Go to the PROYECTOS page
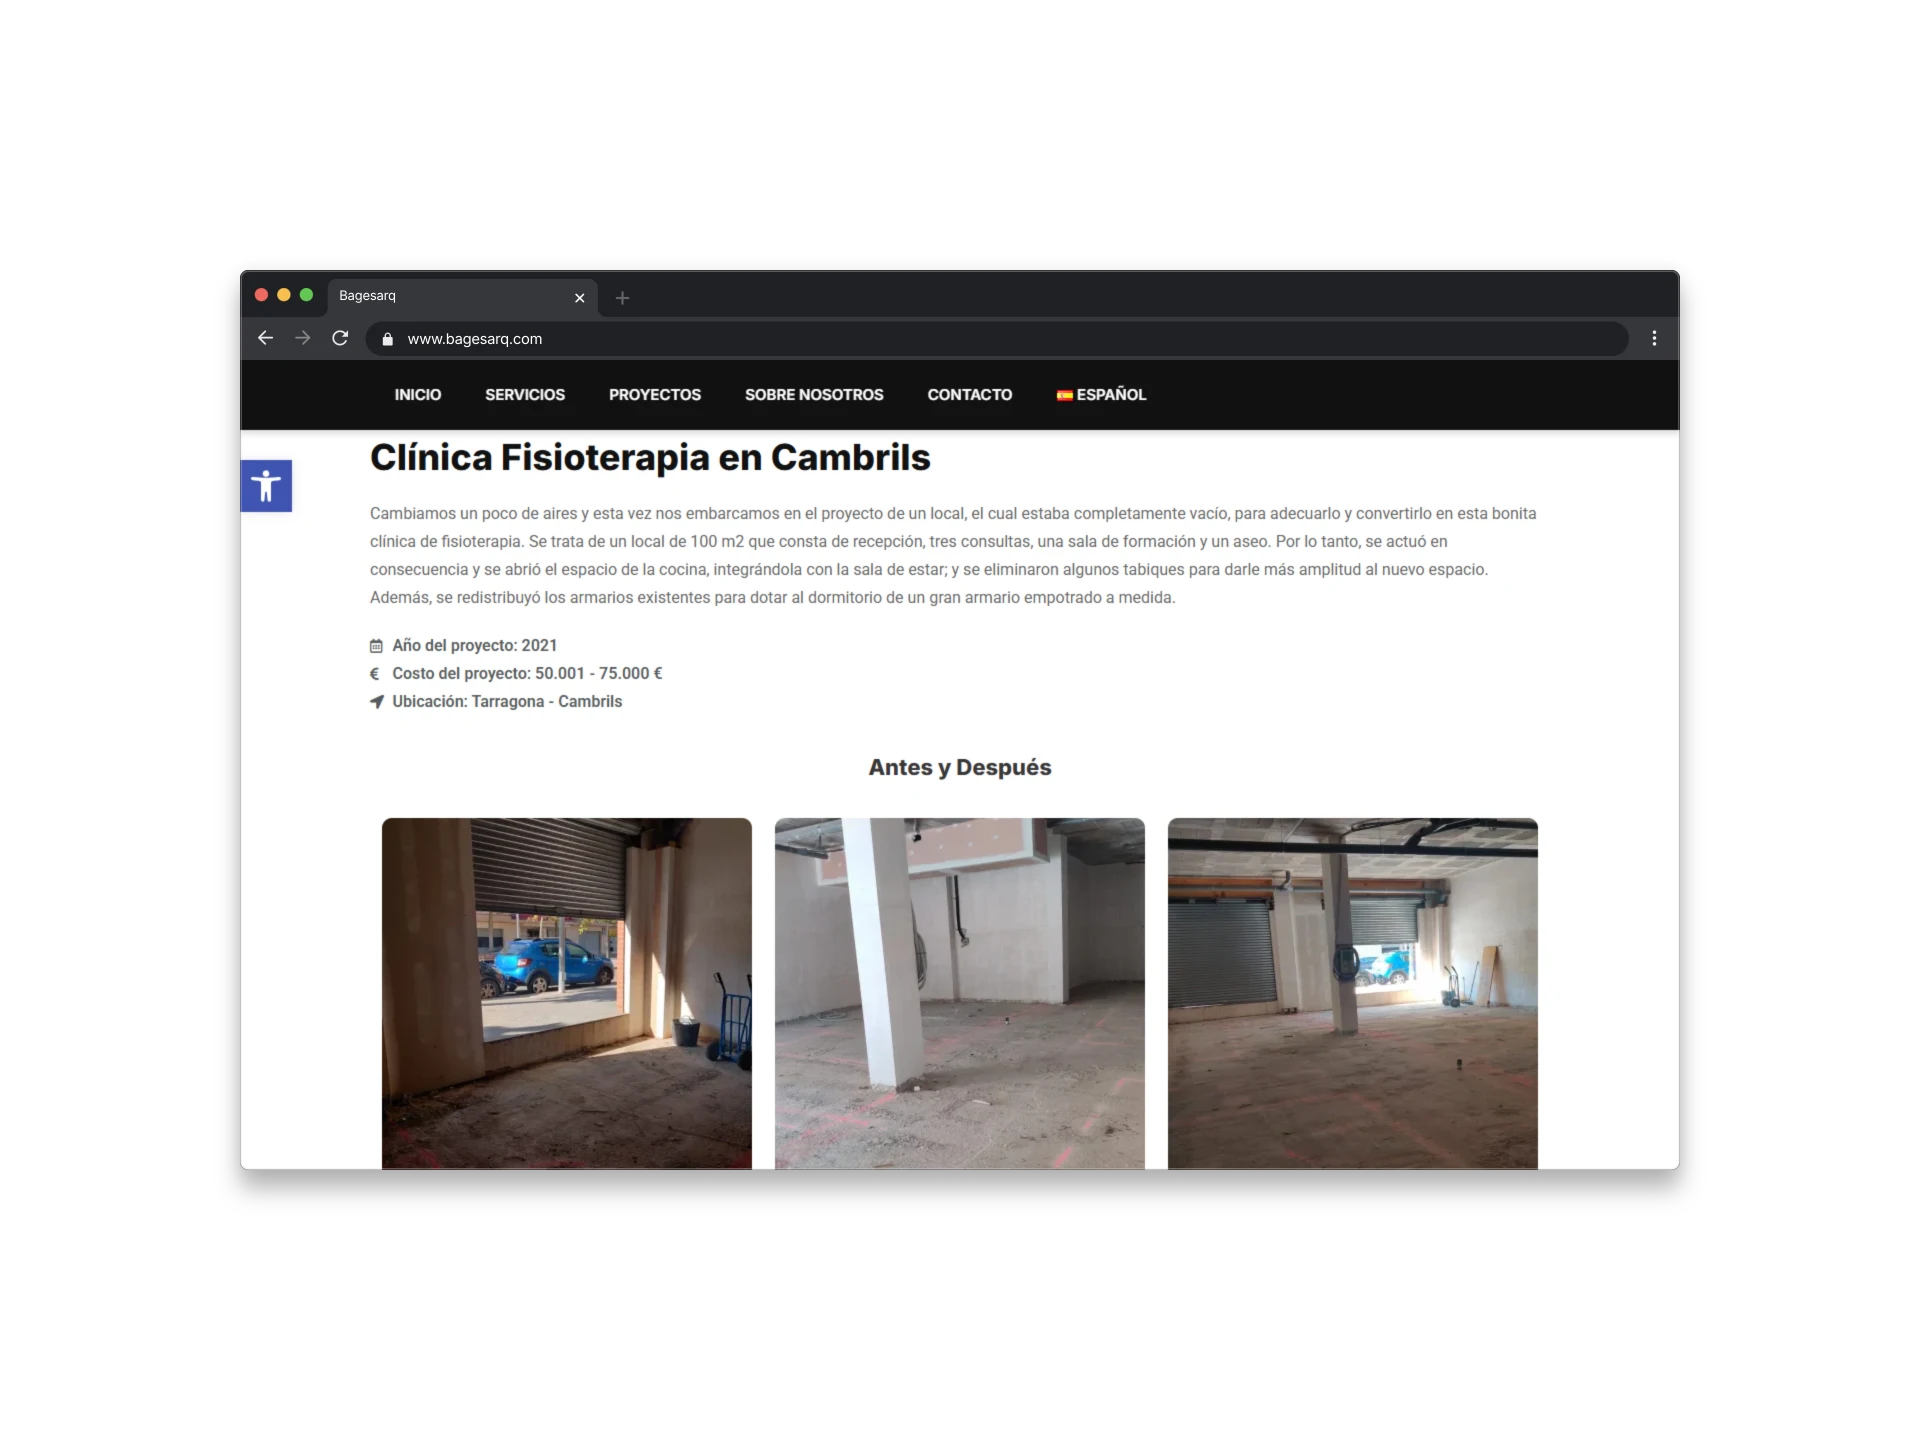This screenshot has width=1920, height=1440. tap(655, 395)
